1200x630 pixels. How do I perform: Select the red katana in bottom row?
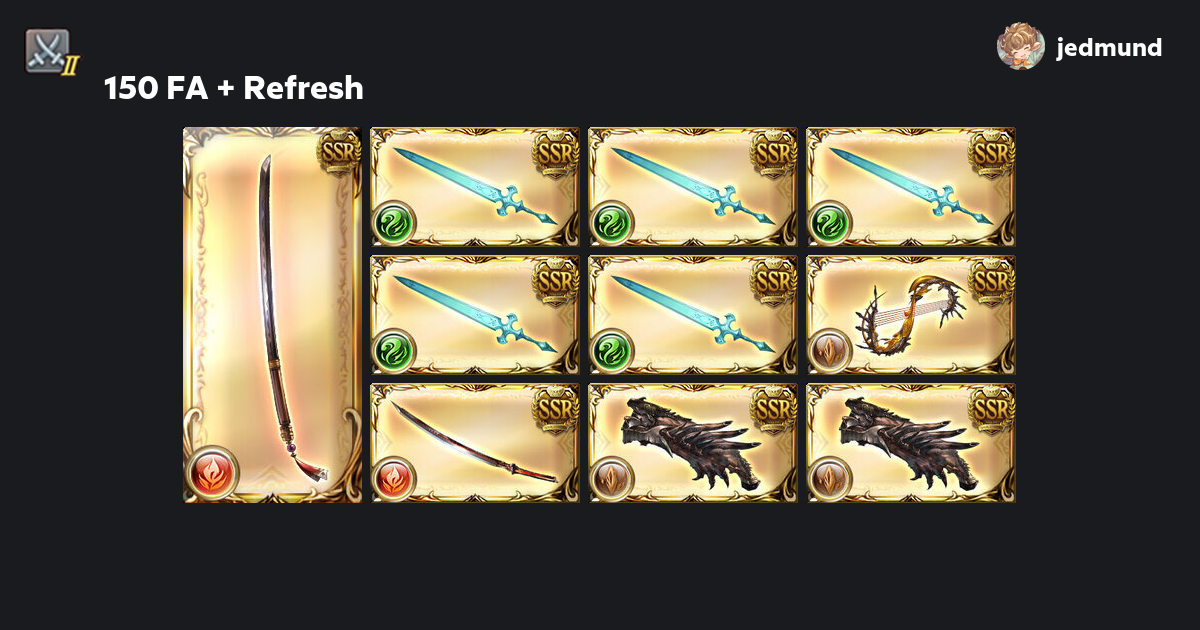point(476,443)
